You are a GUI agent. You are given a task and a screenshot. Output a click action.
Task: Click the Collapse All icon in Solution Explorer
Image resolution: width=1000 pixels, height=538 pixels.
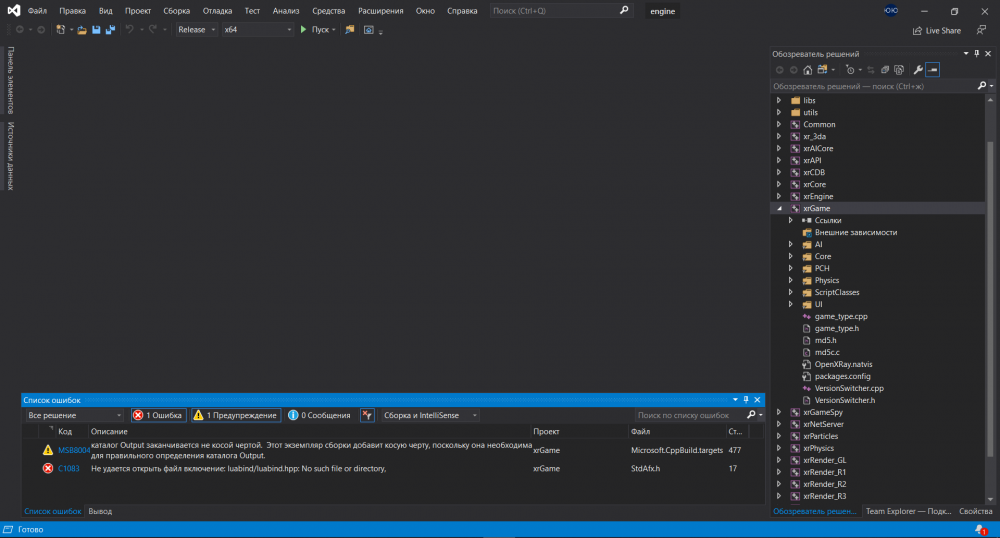click(885, 70)
